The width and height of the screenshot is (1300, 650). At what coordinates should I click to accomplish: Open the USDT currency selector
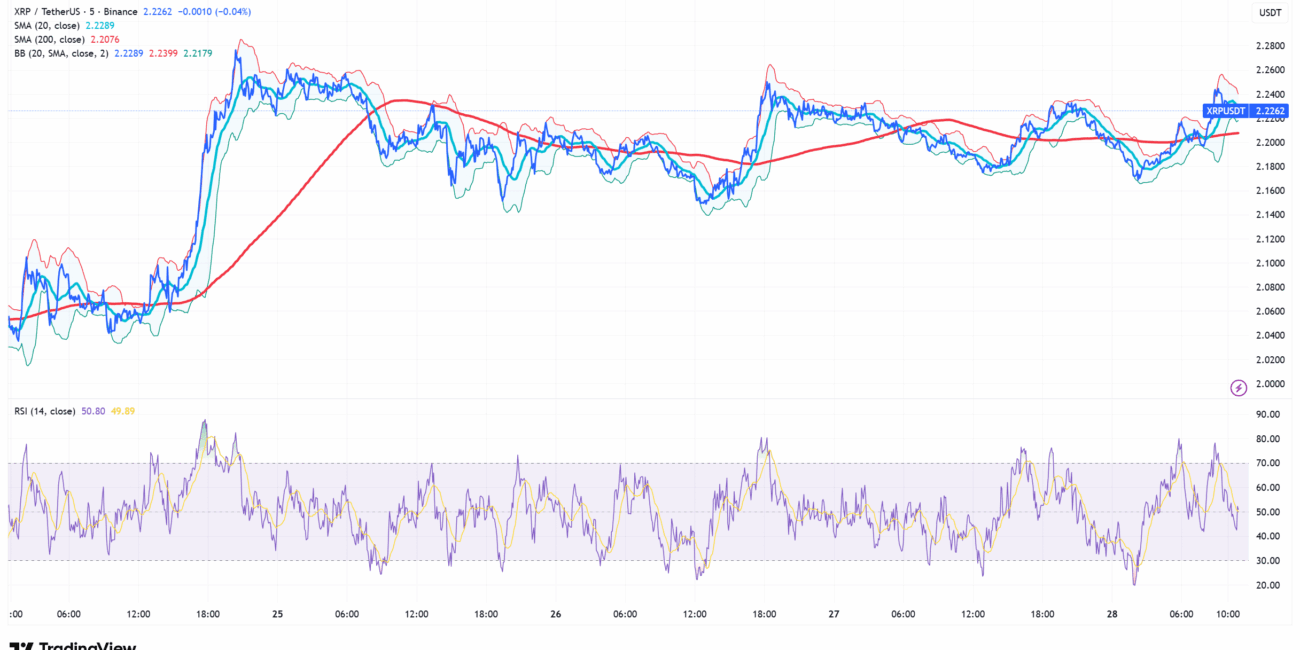coord(1270,12)
